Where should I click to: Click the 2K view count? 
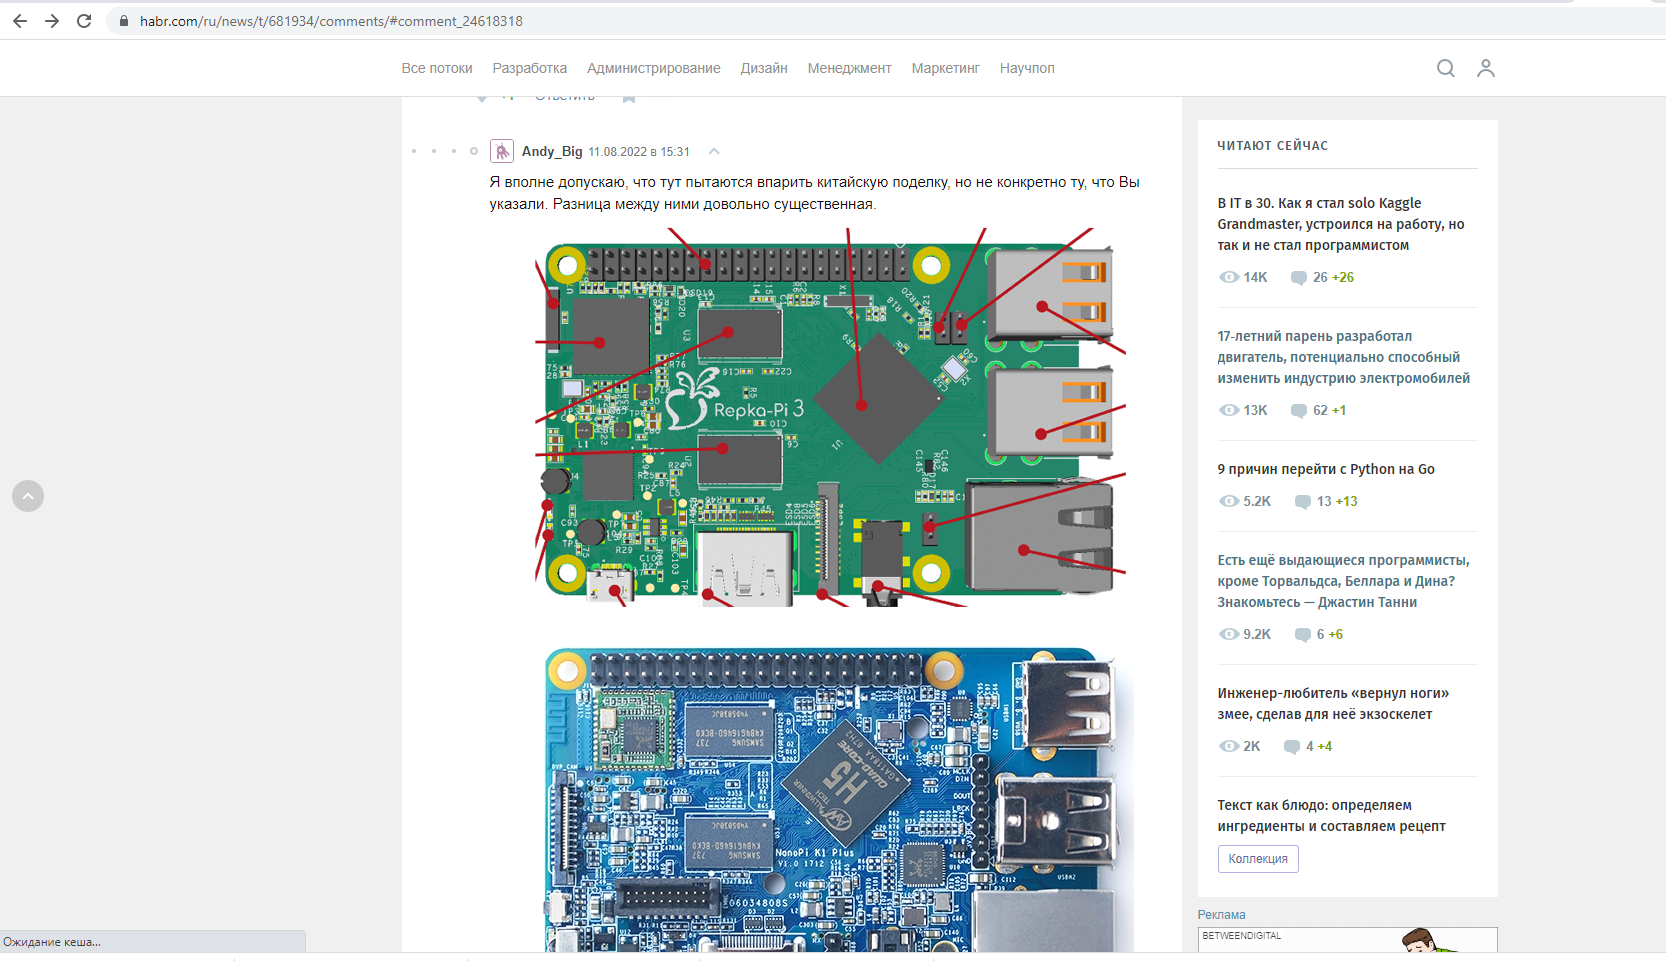pos(1252,746)
